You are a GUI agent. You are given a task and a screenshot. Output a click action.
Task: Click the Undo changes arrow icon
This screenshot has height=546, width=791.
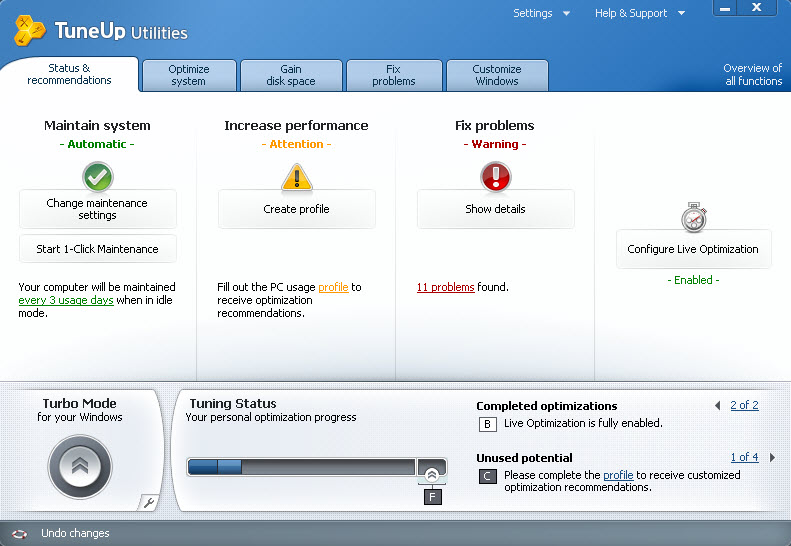[x=20, y=533]
